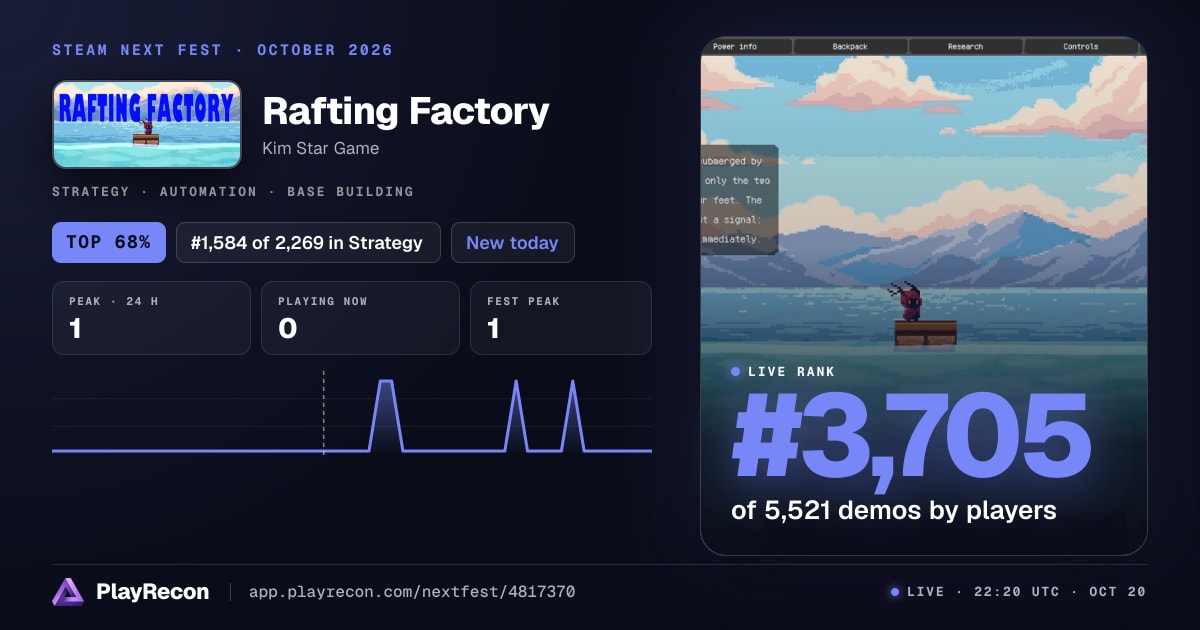Viewport: 1200px width, 630px height.
Task: Click the LIVE status dot in footer
Action: point(895,592)
